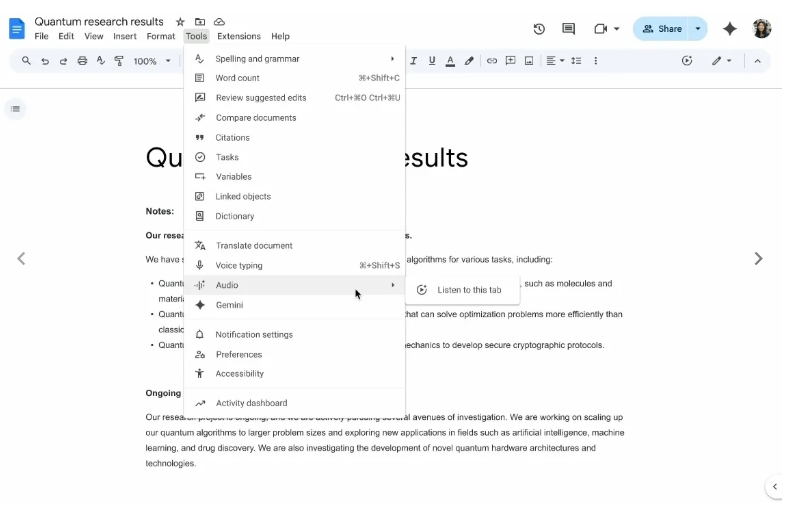Viewport: 798px width, 519px height.
Task: Open Notification settings
Action: [295, 335]
